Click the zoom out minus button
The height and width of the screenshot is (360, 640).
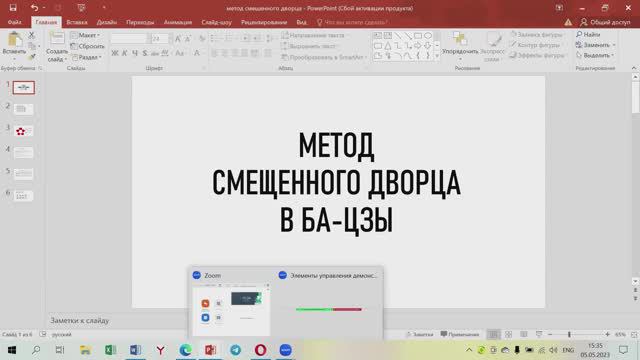(550, 334)
